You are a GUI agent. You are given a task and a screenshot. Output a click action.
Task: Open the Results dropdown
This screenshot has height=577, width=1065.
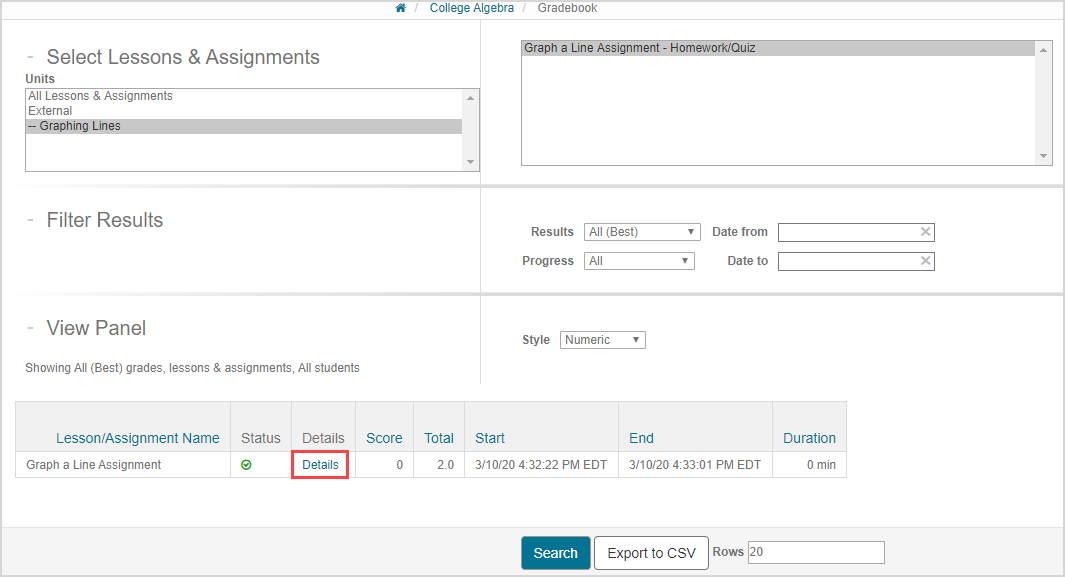tap(641, 232)
